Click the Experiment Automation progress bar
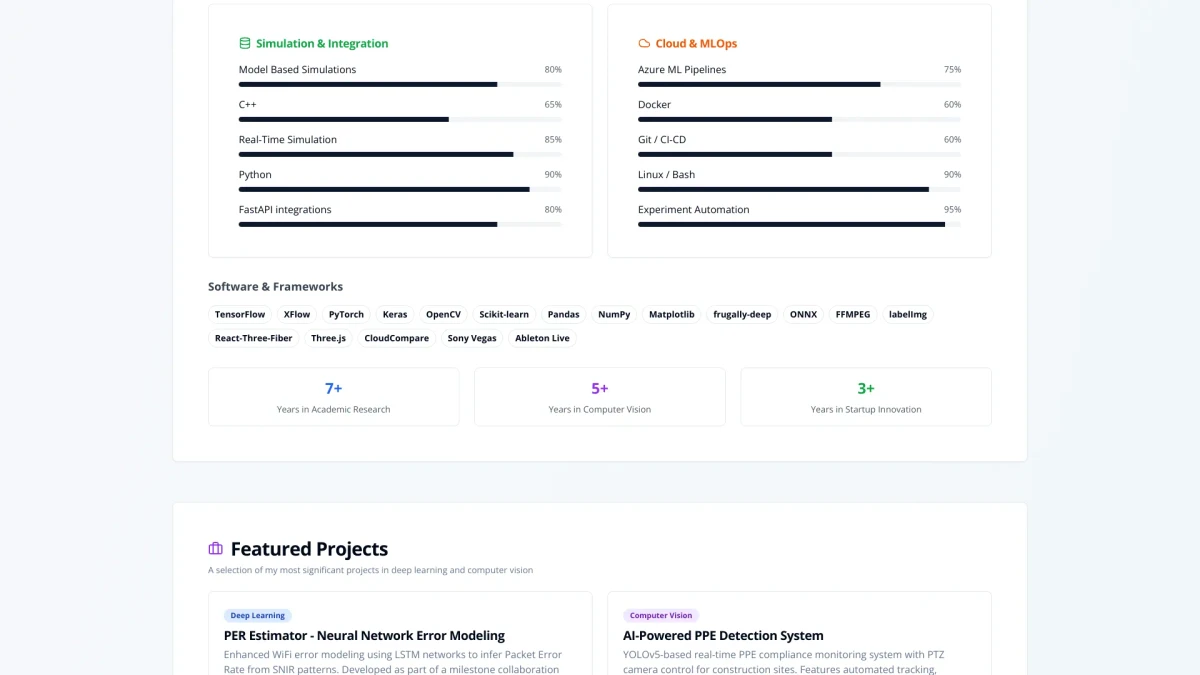1200x675 pixels. coord(799,224)
